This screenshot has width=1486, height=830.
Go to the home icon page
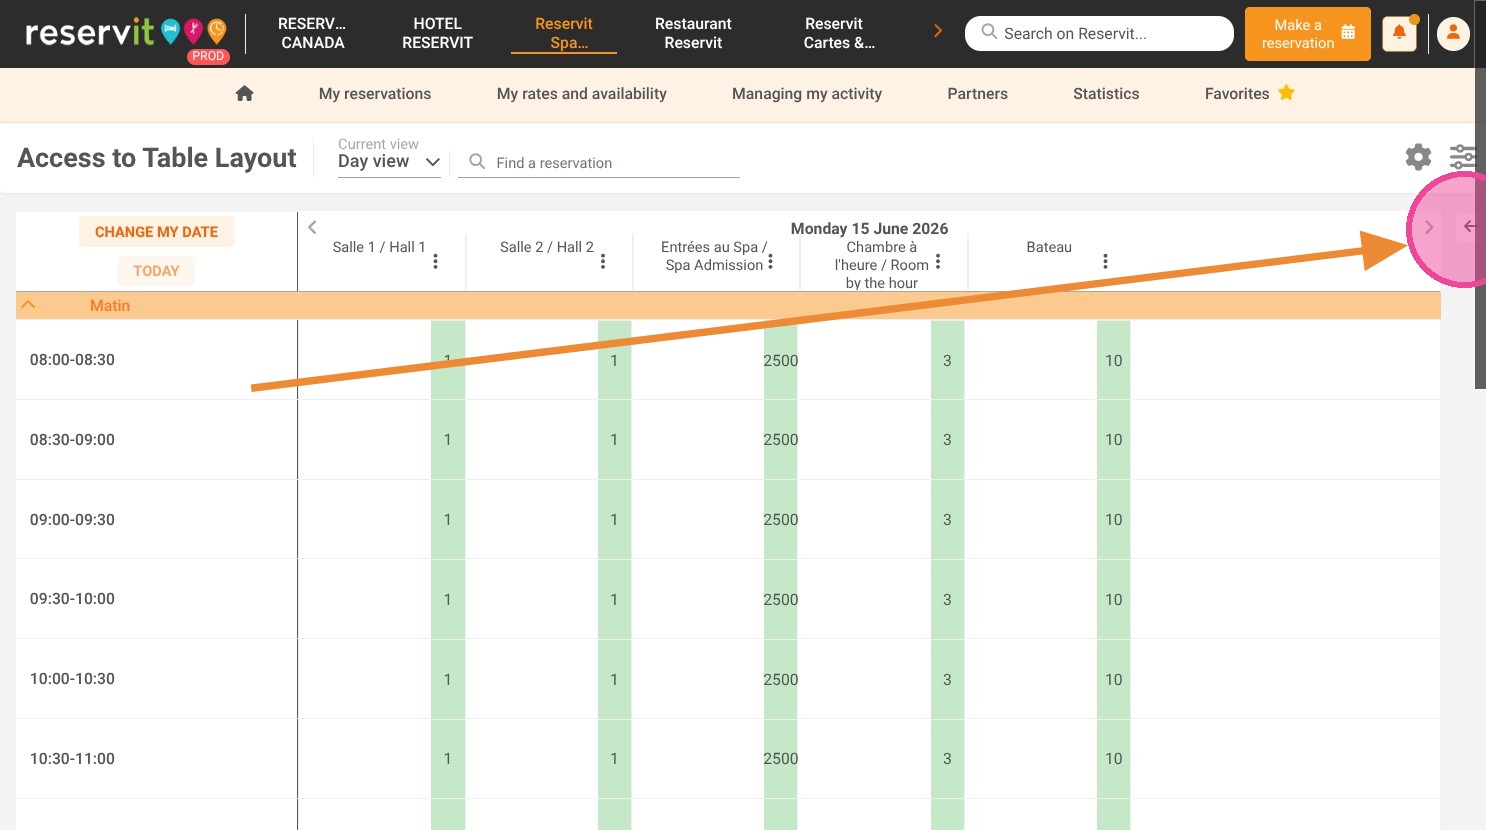tap(244, 93)
